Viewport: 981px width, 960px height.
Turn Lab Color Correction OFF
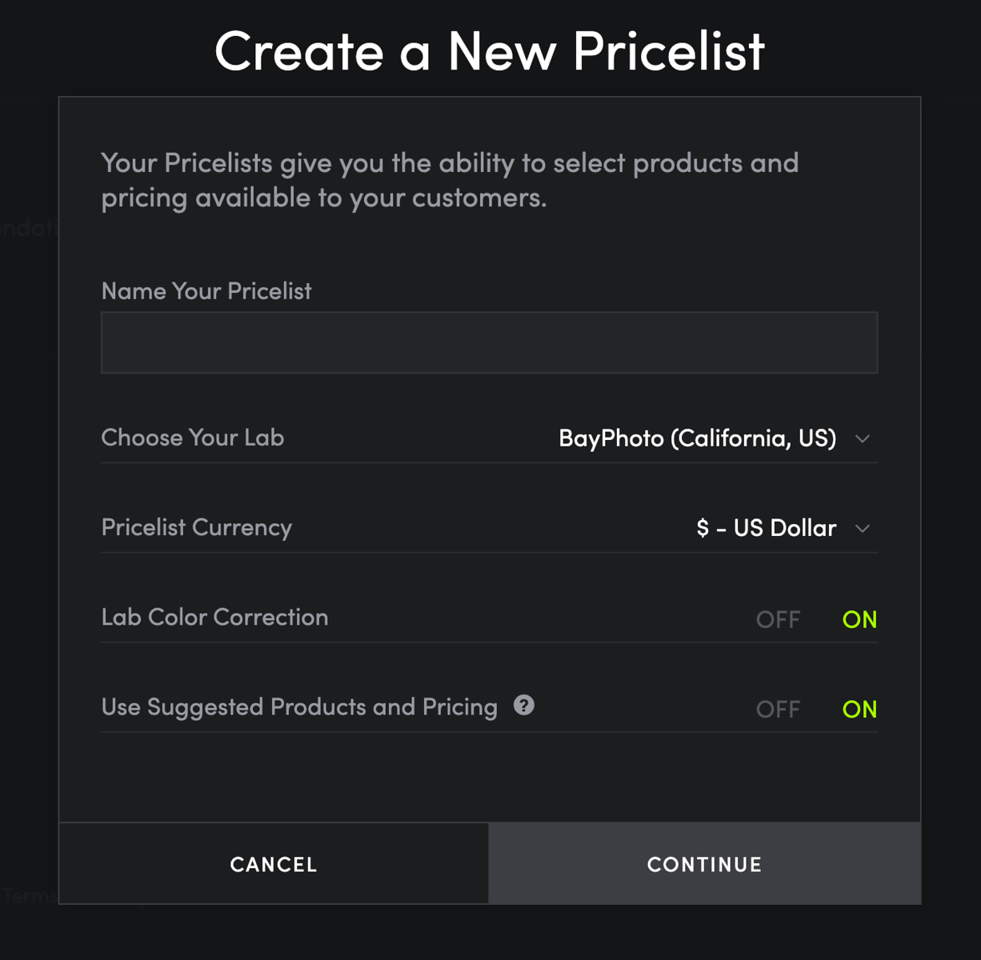click(x=778, y=620)
